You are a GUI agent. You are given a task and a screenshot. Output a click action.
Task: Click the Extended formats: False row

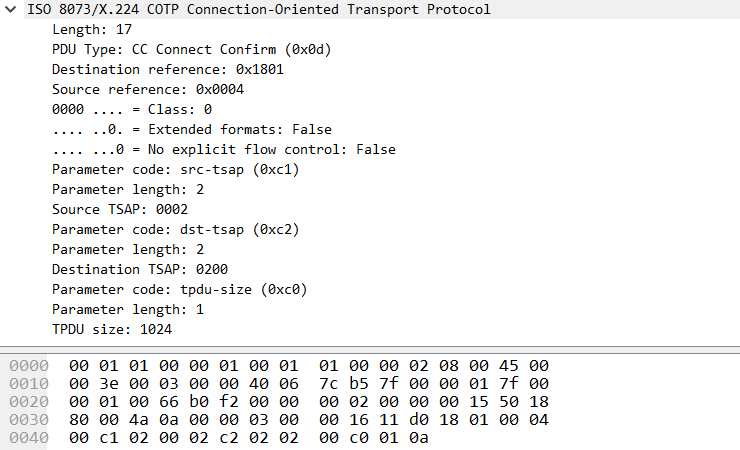[x=191, y=130]
